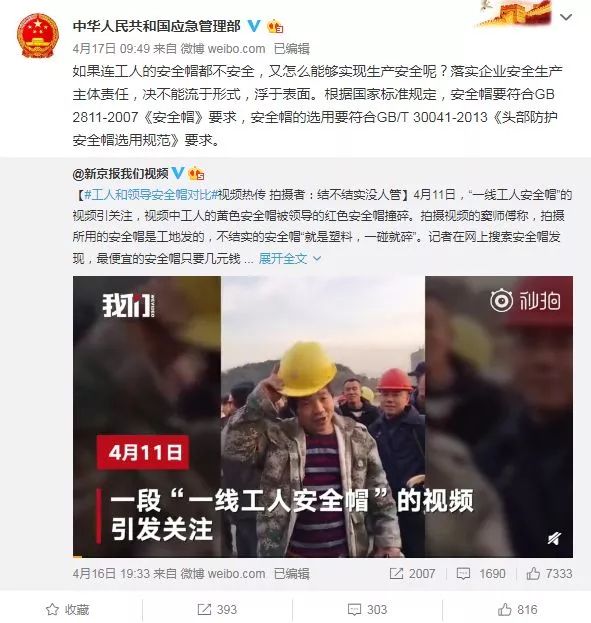591x623 pixels.
Task: Click the membership badge next to 新京报我们视频
Action: click(196, 174)
